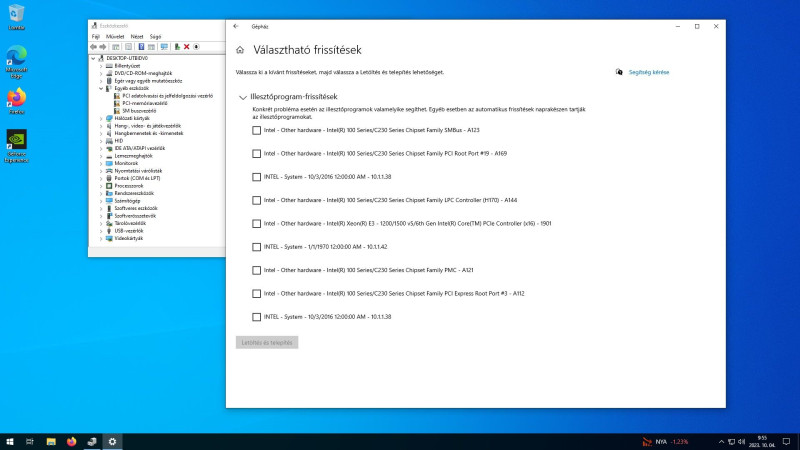Image resolution: width=800 pixels, height=450 pixels.
Task: Open the Fájl menu in Device Manager
Action: (x=95, y=37)
